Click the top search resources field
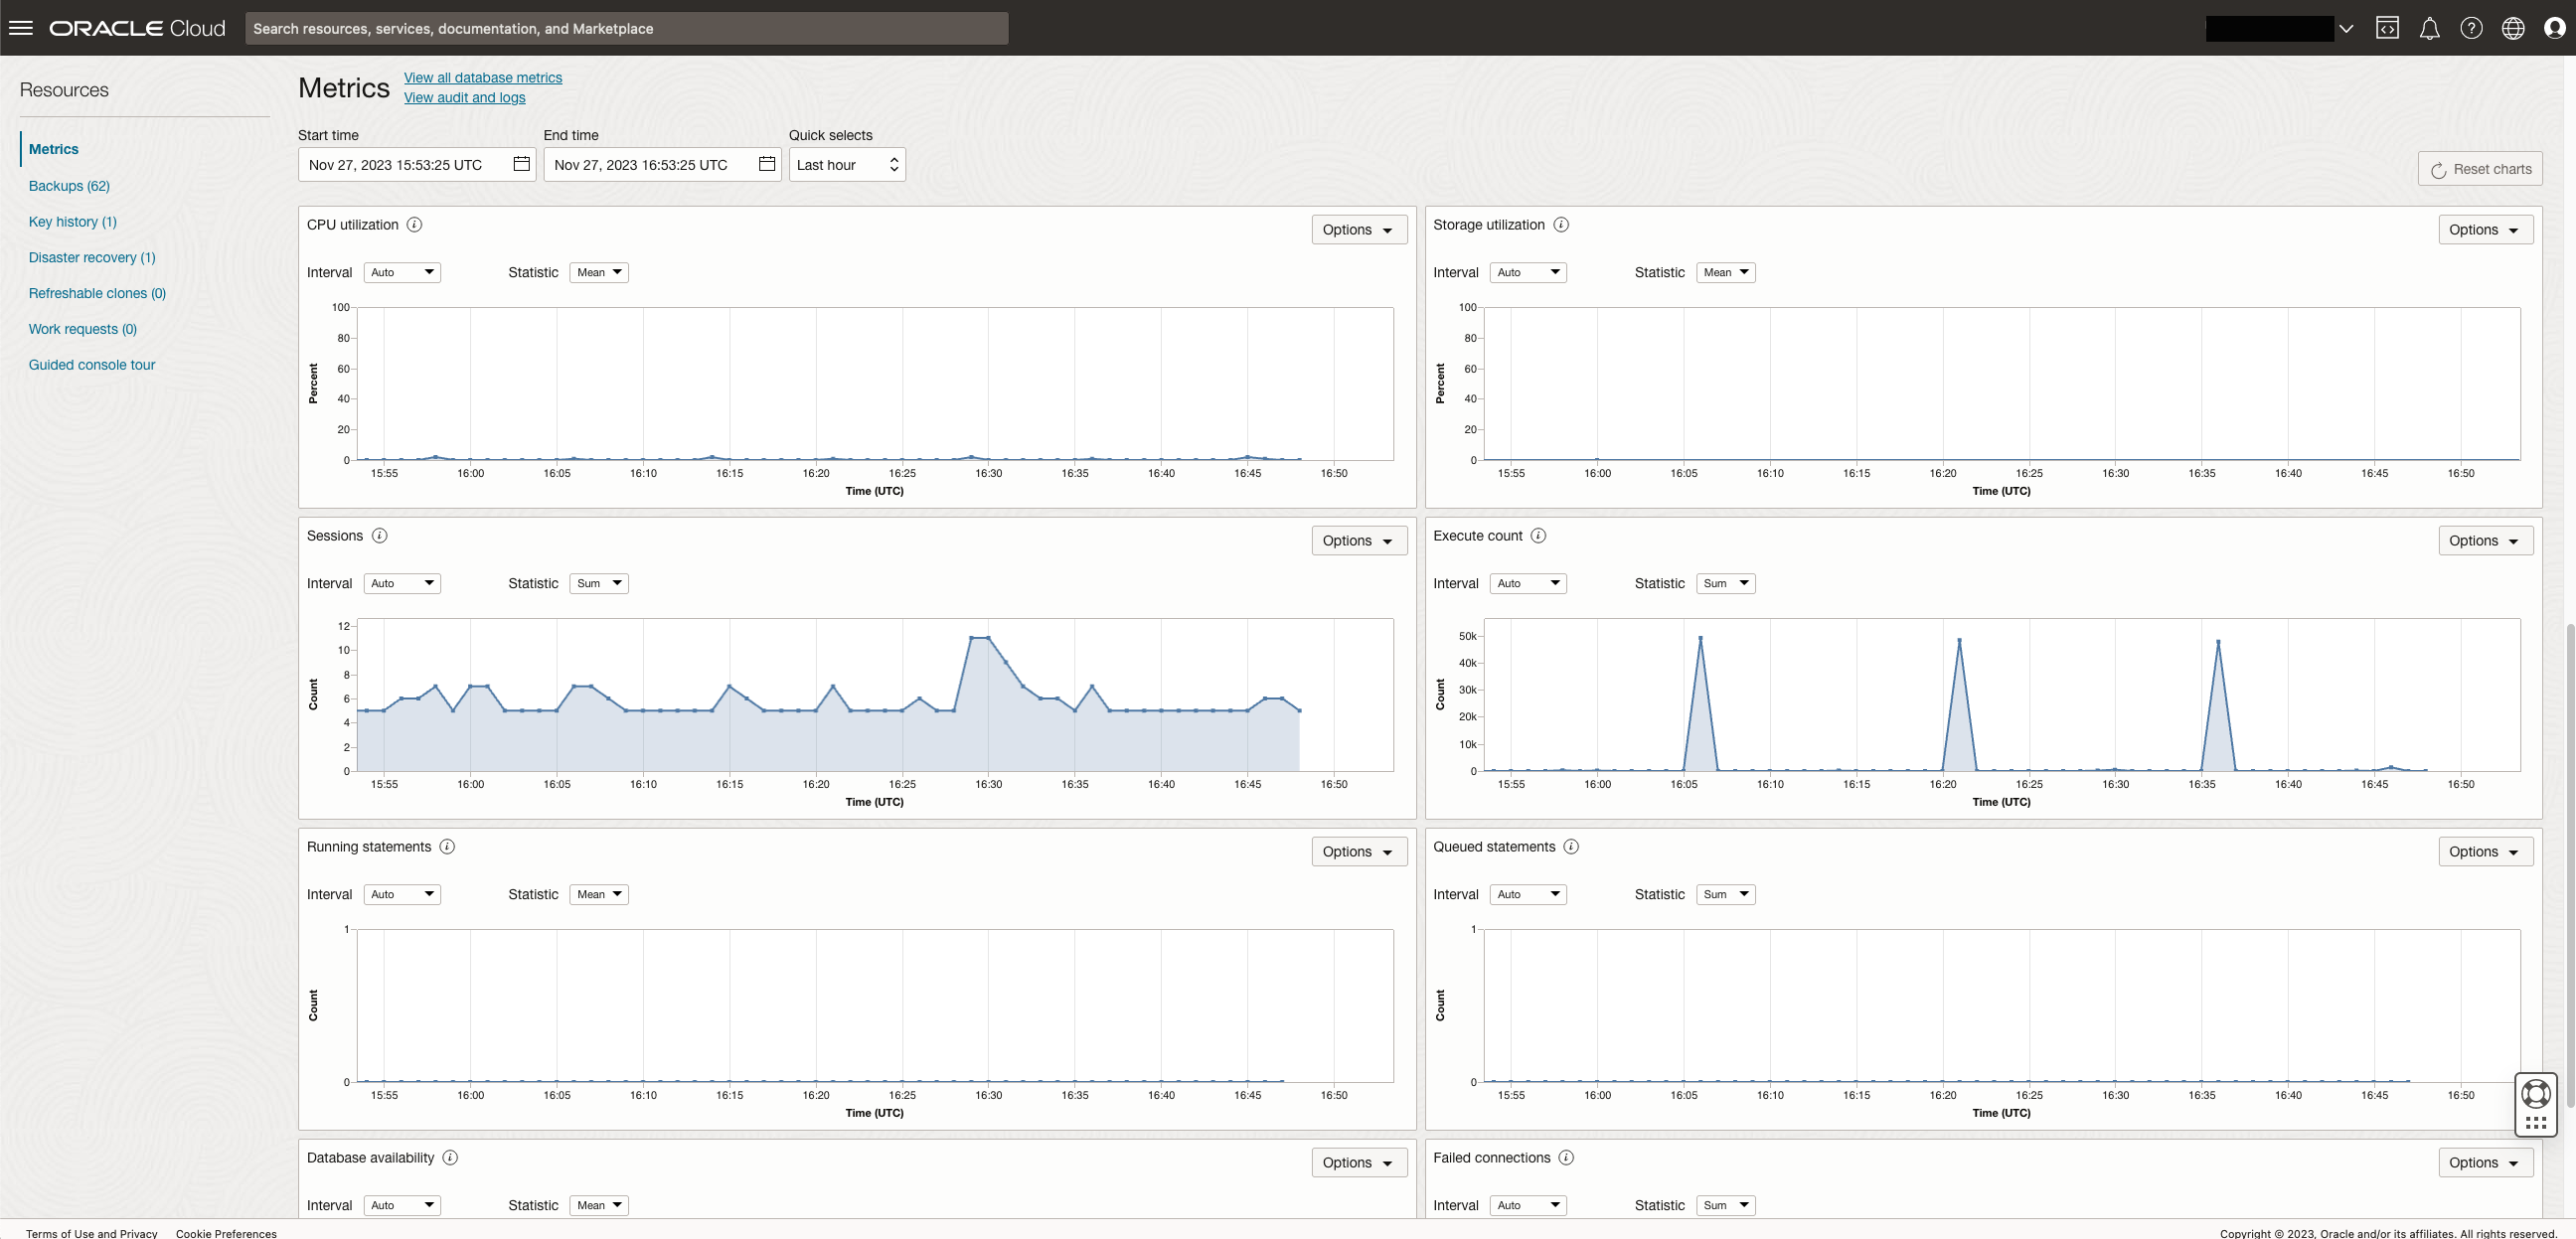Viewport: 2576px width, 1239px height. pos(626,28)
